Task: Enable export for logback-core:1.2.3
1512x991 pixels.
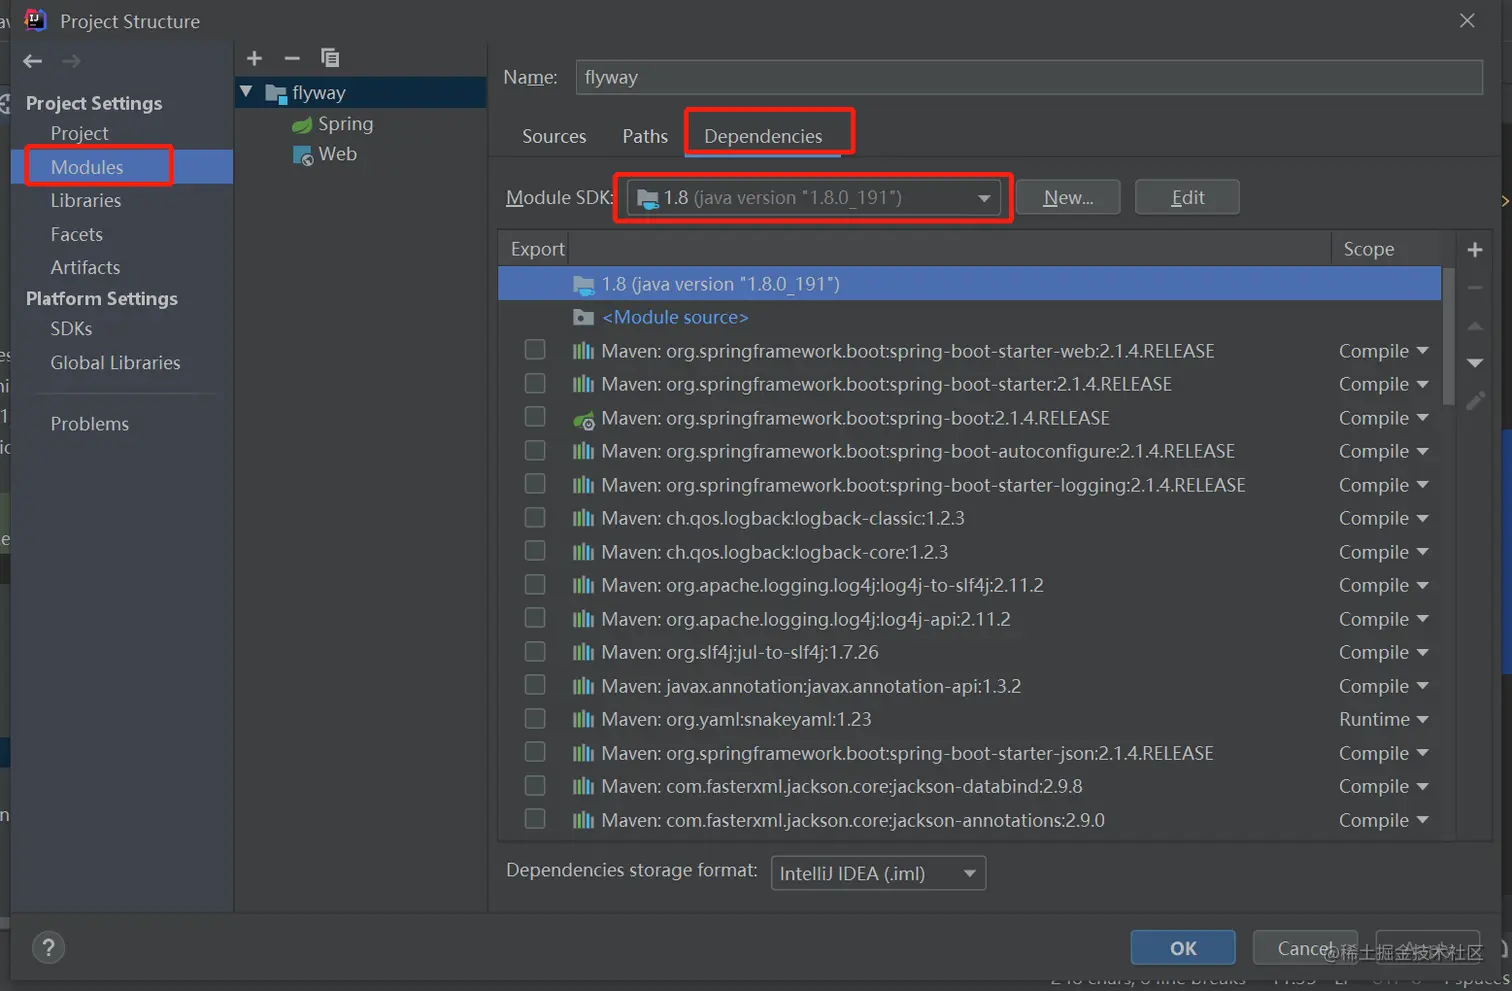Action: pos(535,551)
